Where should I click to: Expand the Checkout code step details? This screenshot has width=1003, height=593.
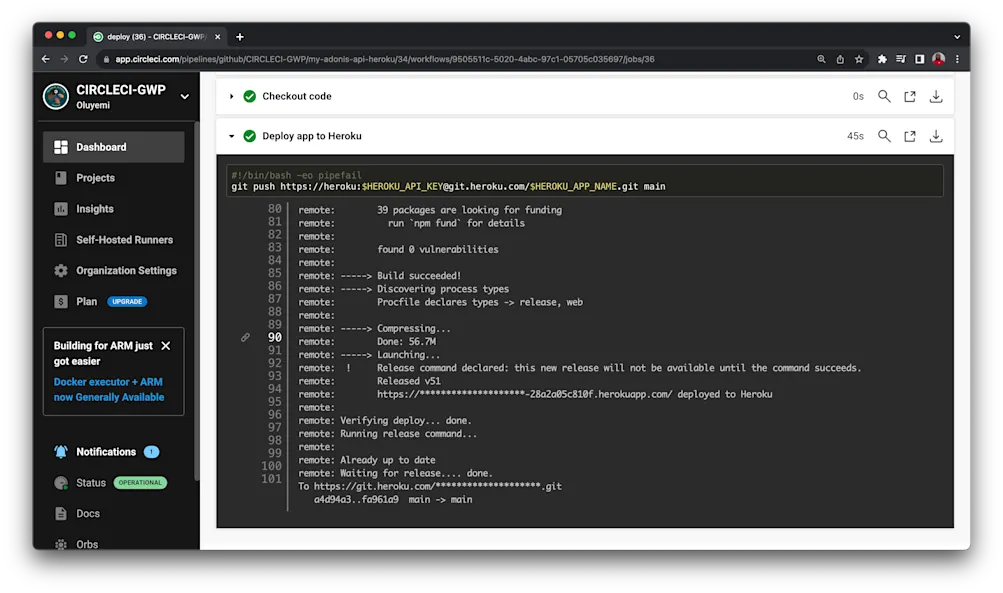(230, 96)
